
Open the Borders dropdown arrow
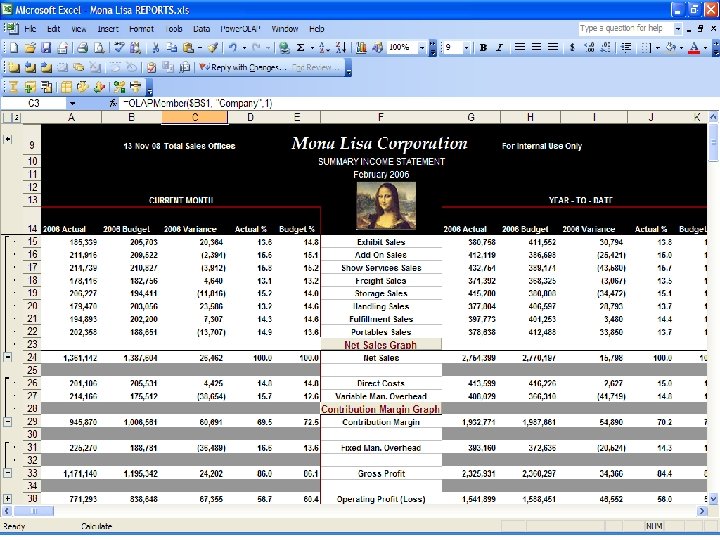tap(658, 47)
